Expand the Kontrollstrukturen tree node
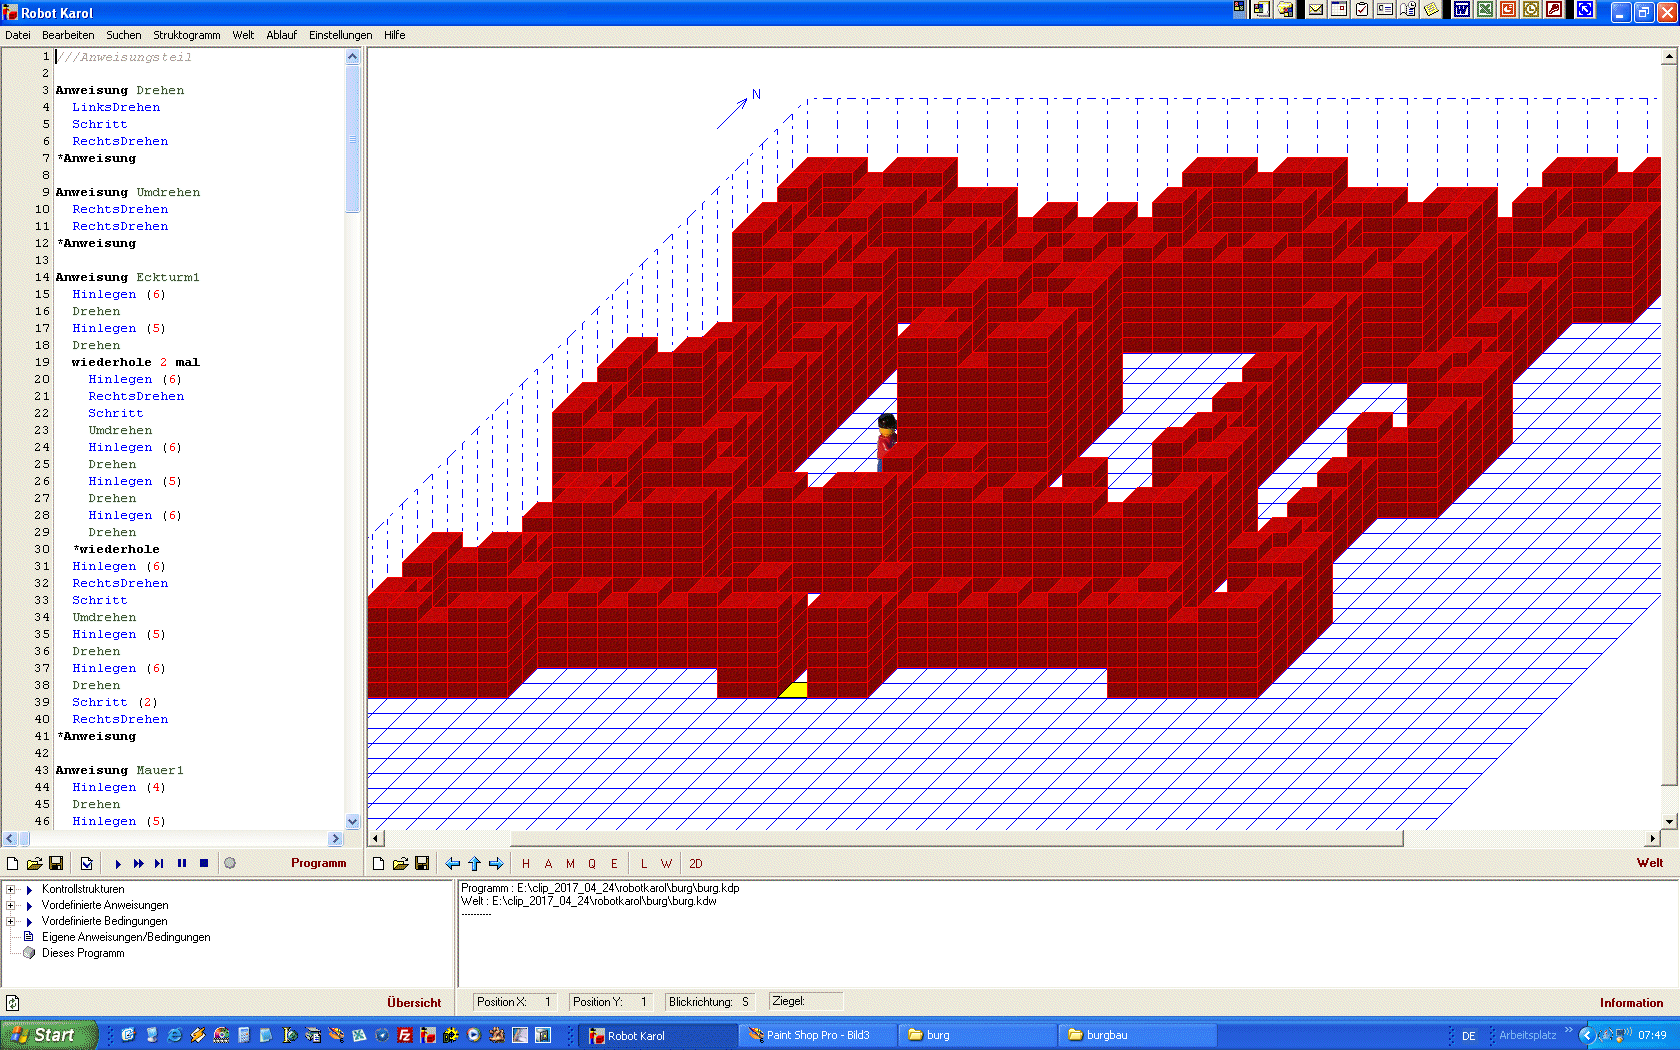This screenshot has height=1050, width=1680. coord(11,889)
